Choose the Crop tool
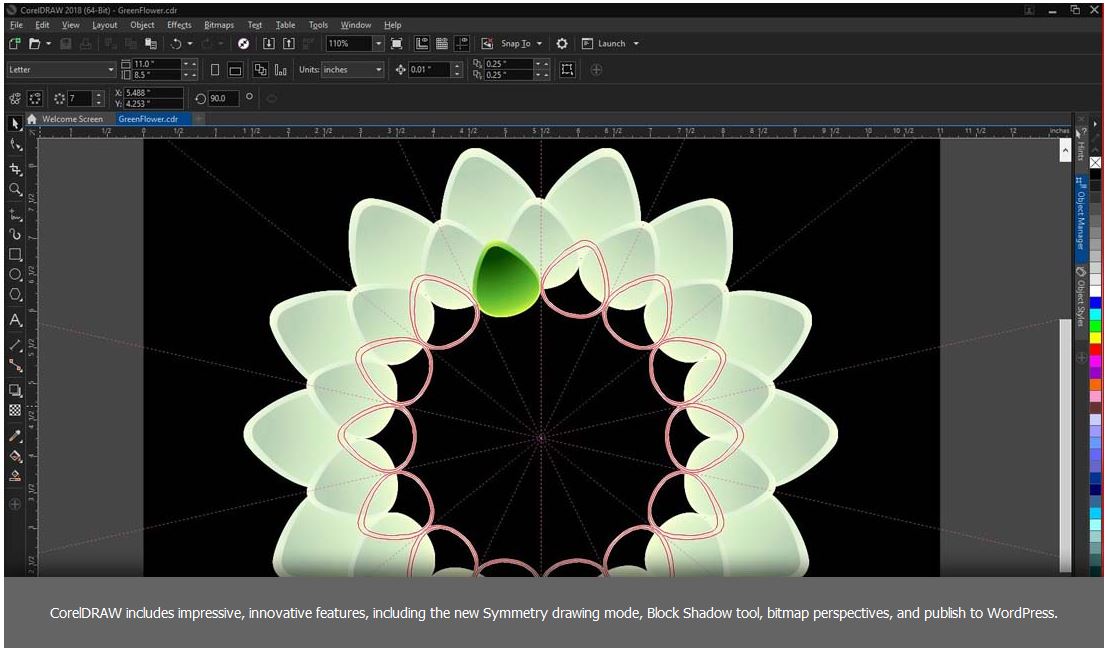1108x653 pixels. [x=15, y=169]
